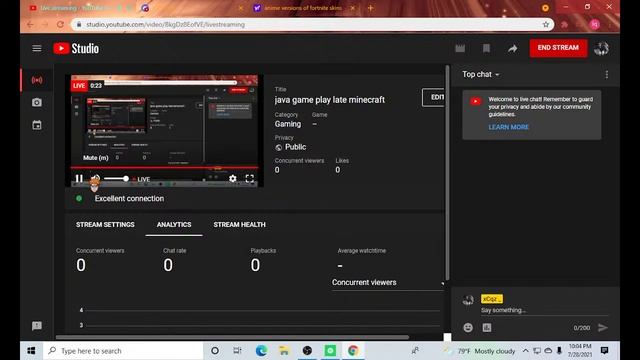Switch to the Stream Health tab
The width and height of the screenshot is (640, 360).
239,224
